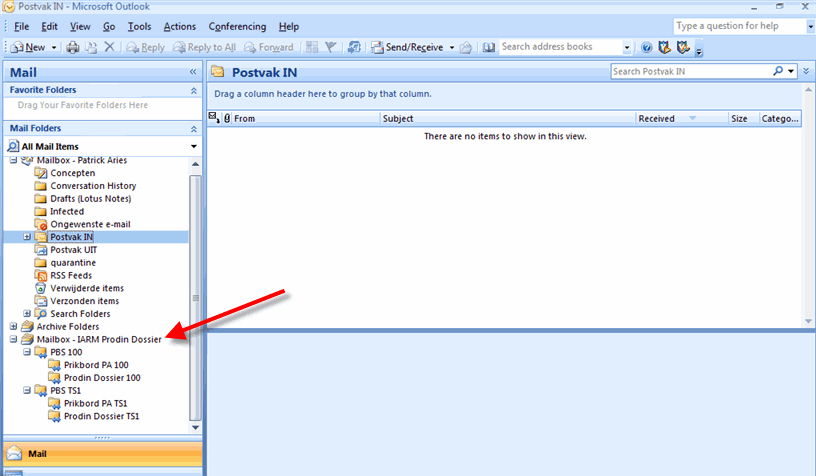This screenshot has width=816, height=476.
Task: Open the Conferencing menu
Action: coord(237,27)
